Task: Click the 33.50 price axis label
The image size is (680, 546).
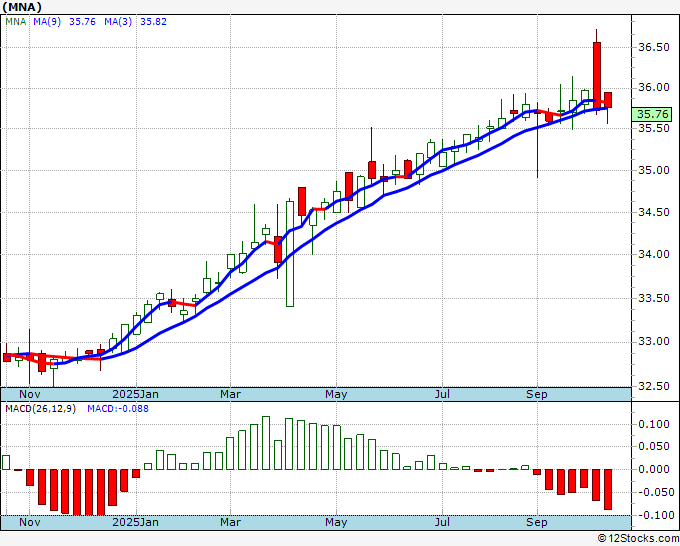Action: 654,298
